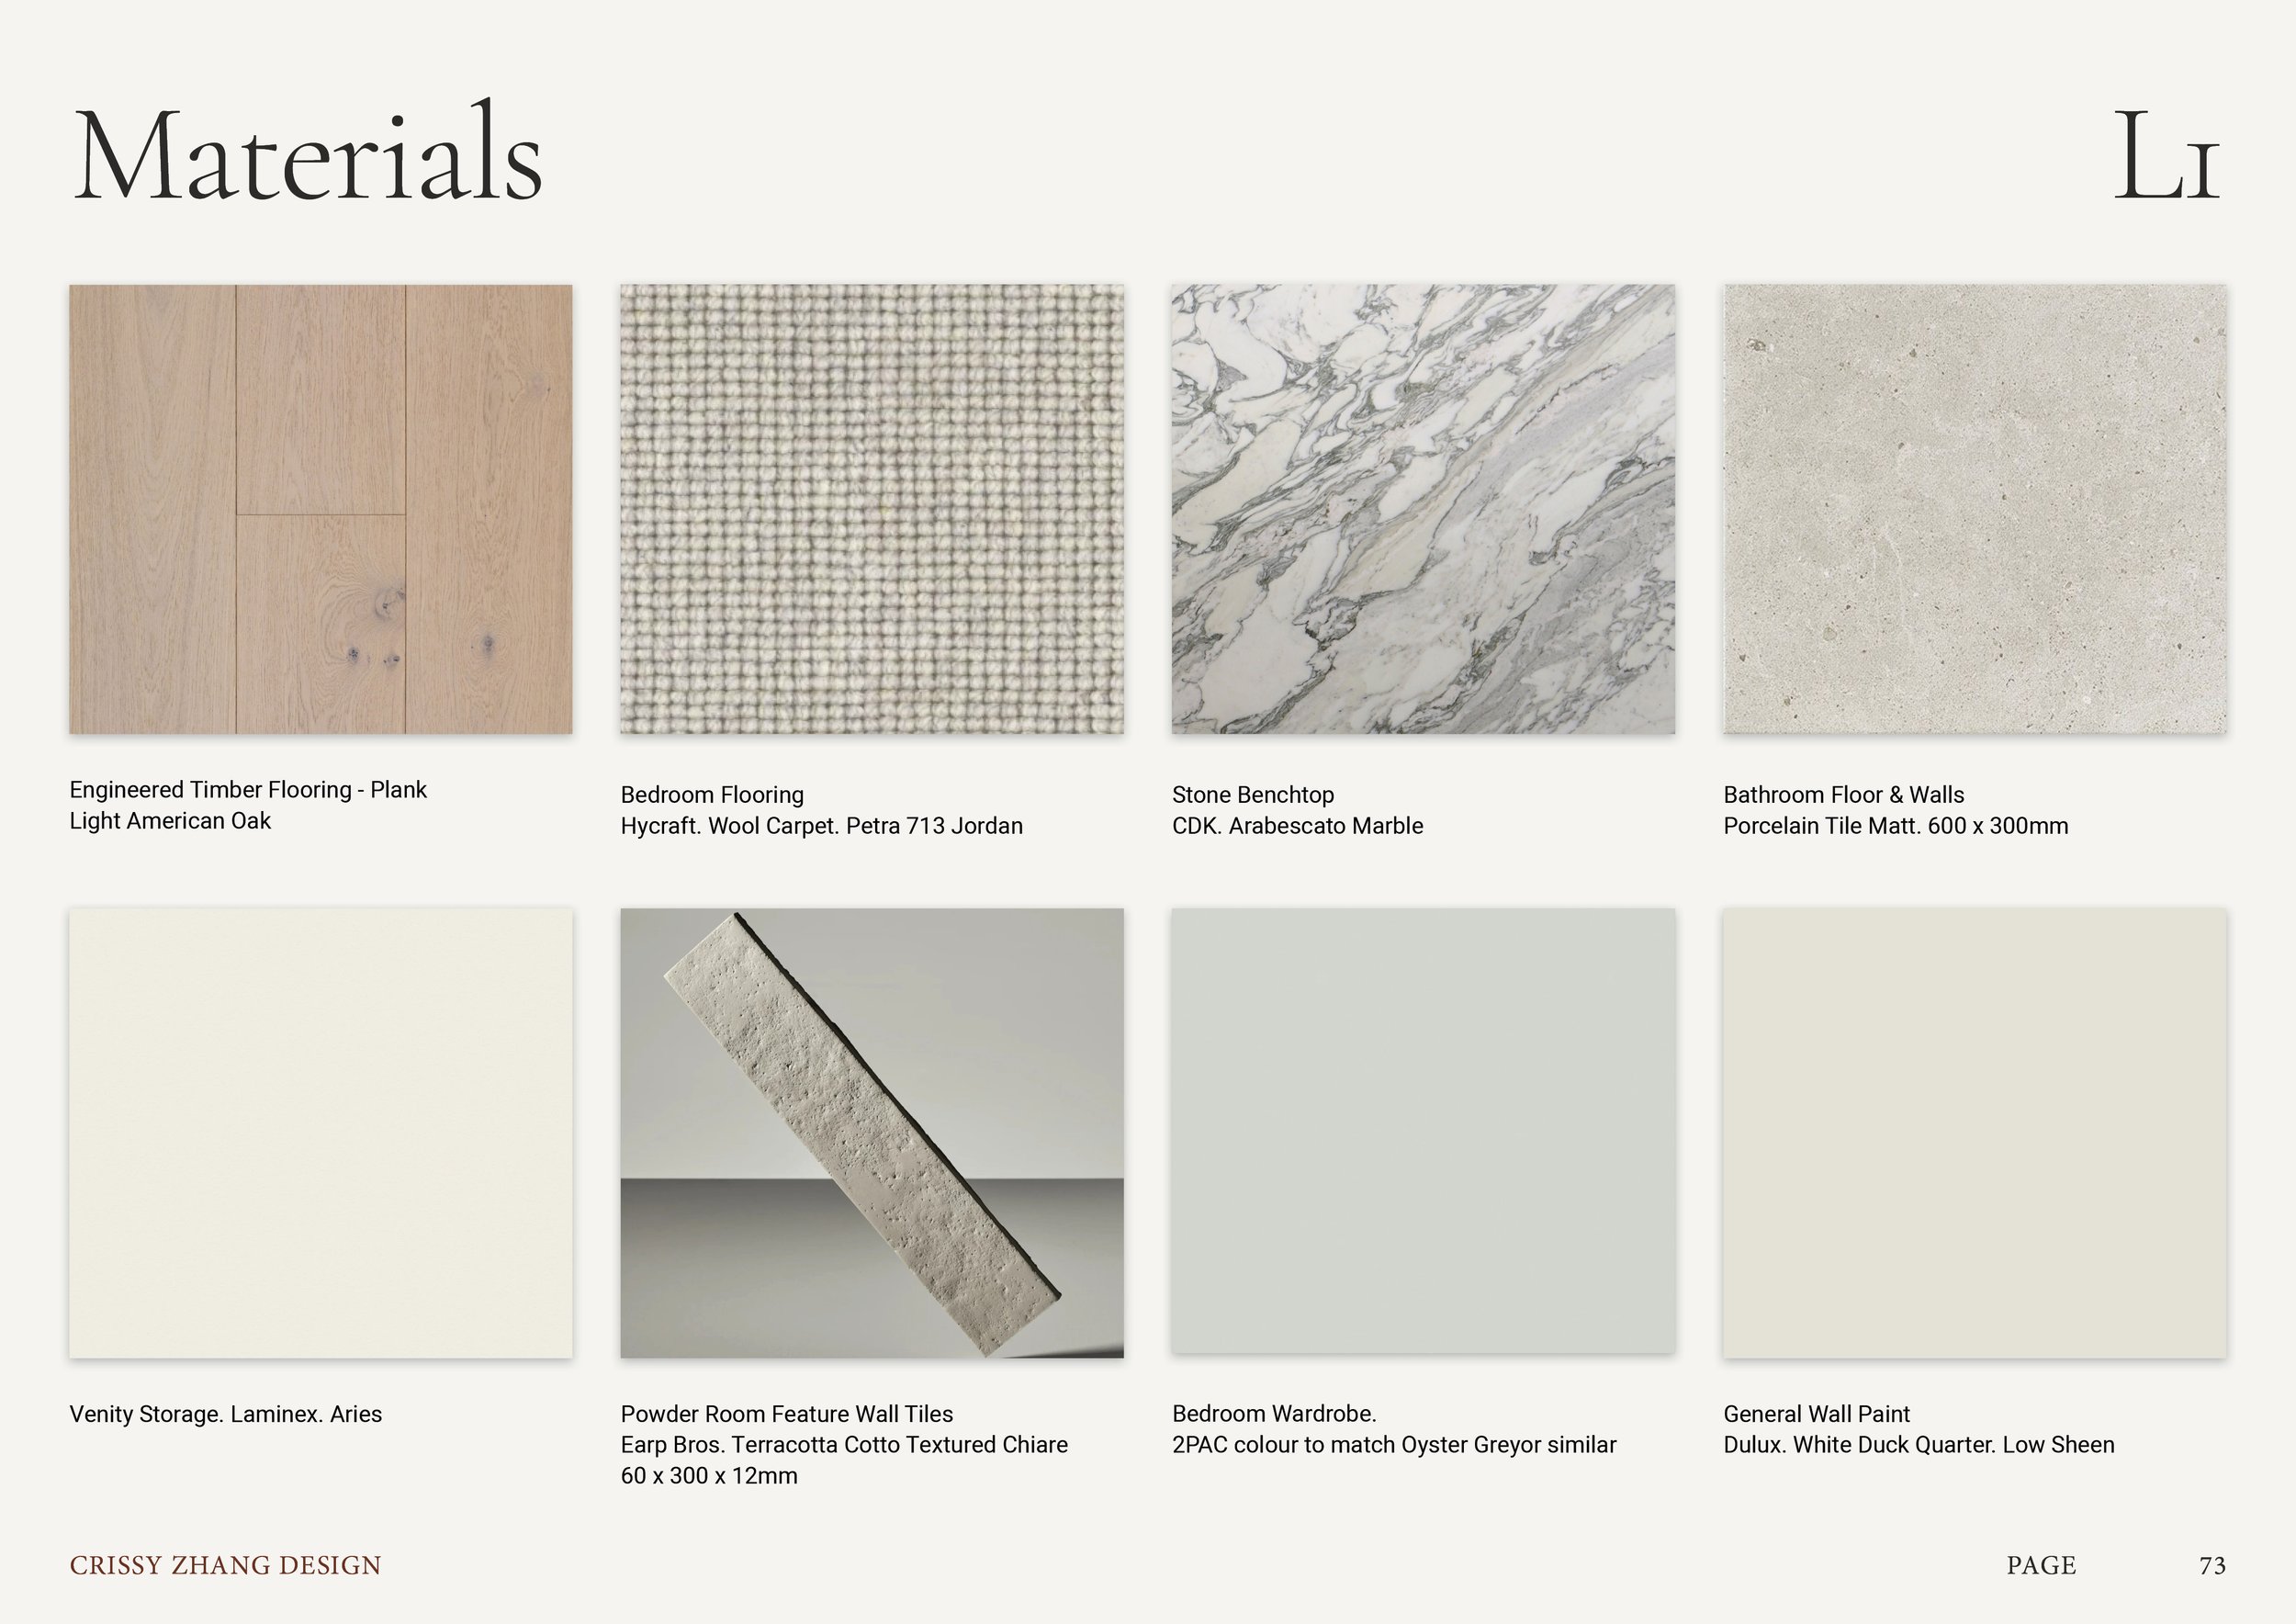Click the page number 73

(2212, 1565)
